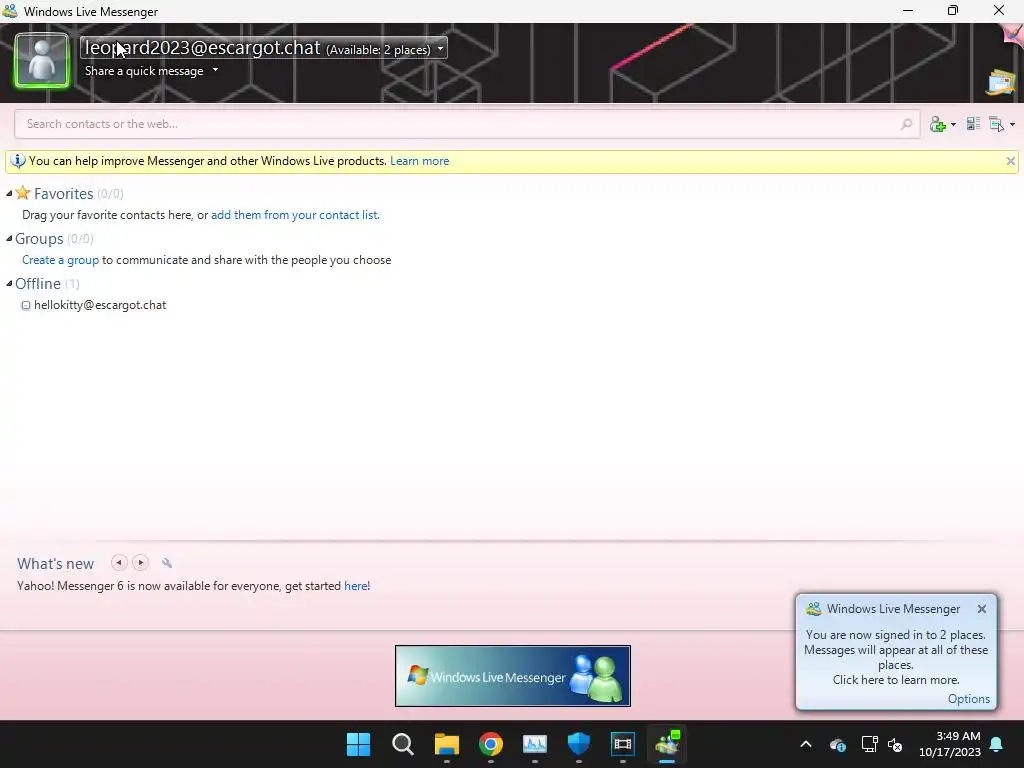Click the here link for Yahoo Messenger
The image size is (1024, 768).
click(x=356, y=586)
